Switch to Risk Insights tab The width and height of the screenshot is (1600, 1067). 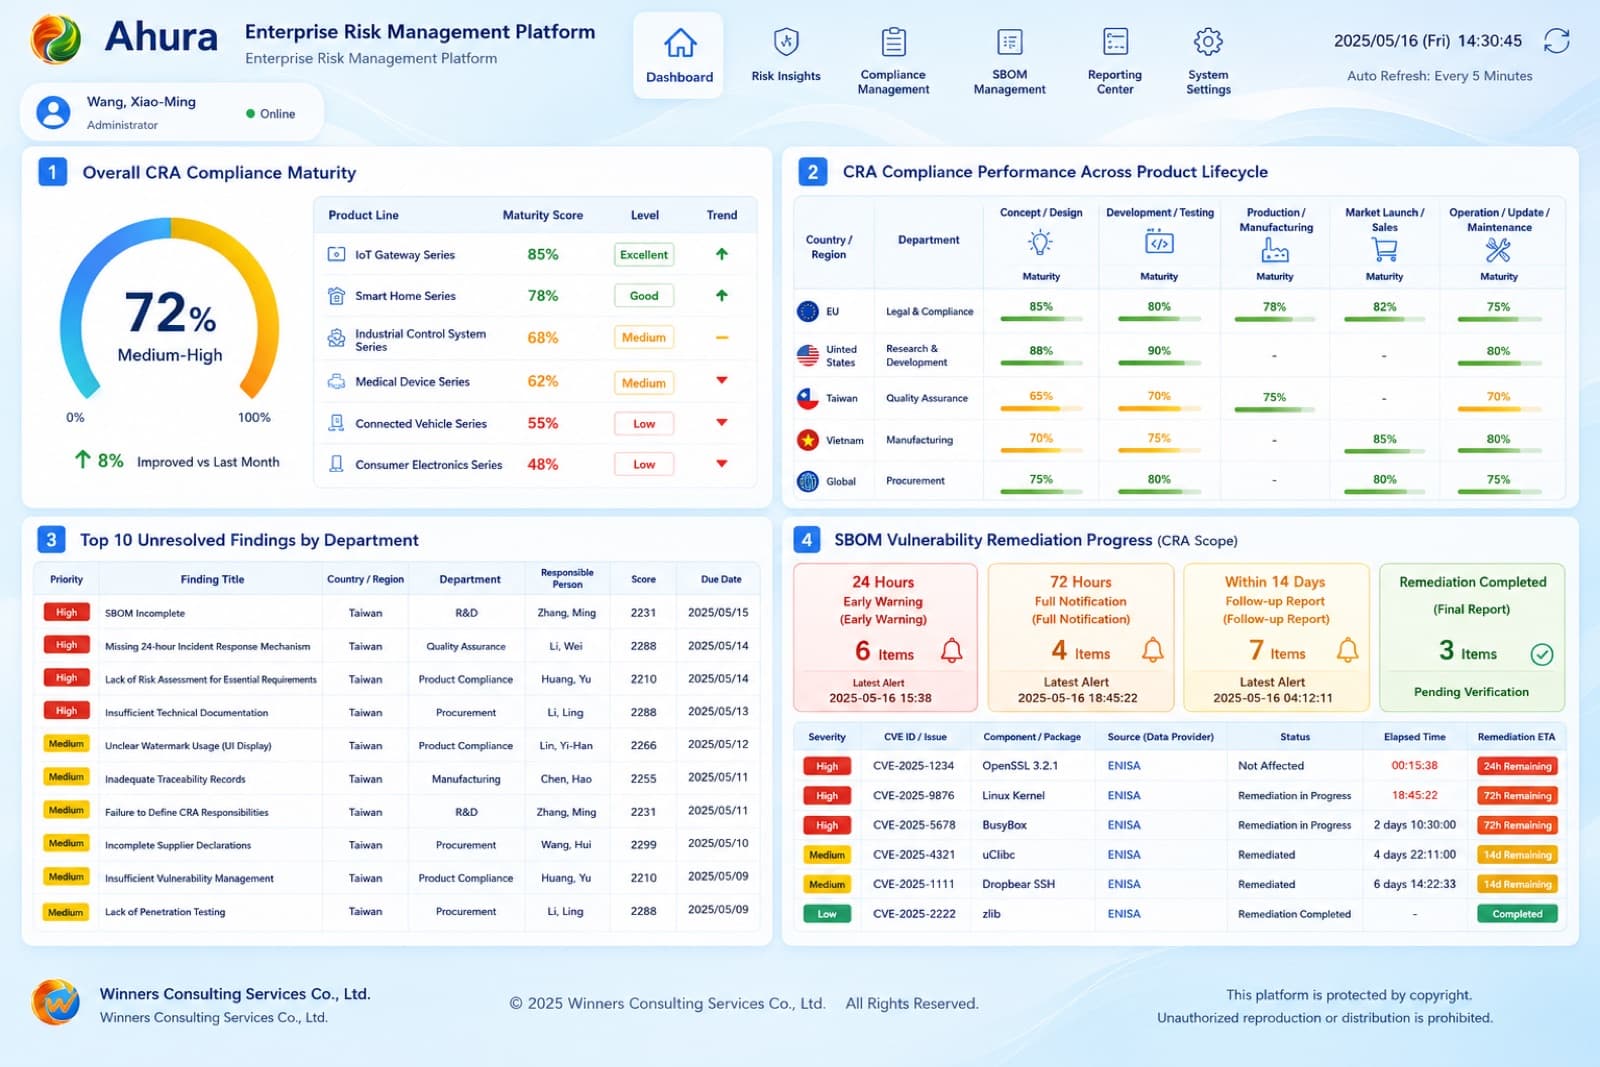point(786,56)
